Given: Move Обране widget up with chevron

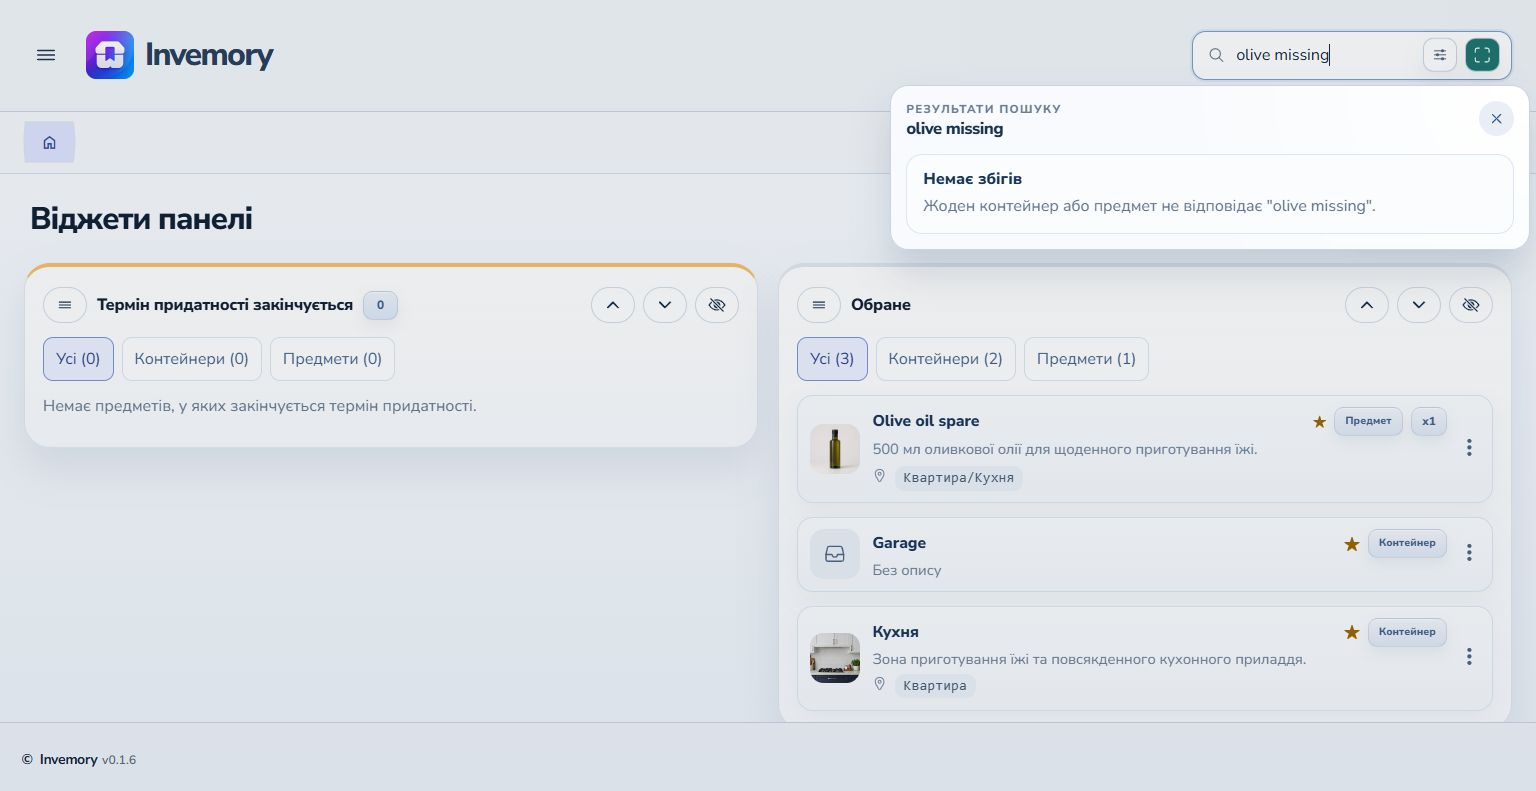Looking at the screenshot, I should (x=1367, y=305).
